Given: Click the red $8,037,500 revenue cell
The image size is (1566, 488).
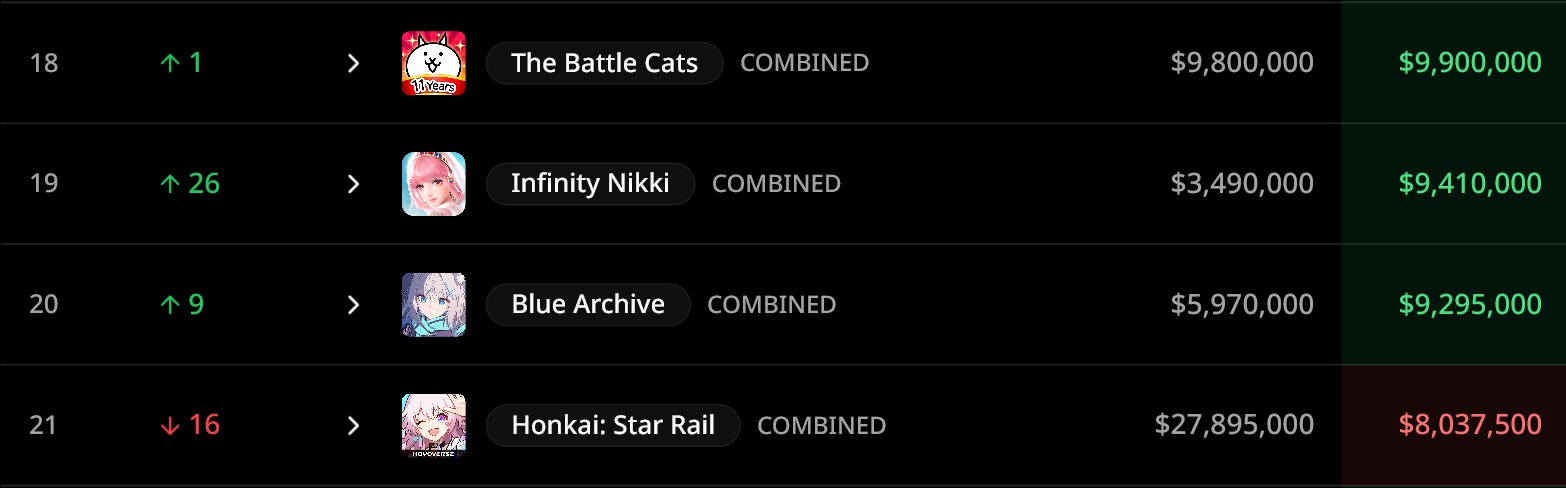Looking at the screenshot, I should (1470, 425).
